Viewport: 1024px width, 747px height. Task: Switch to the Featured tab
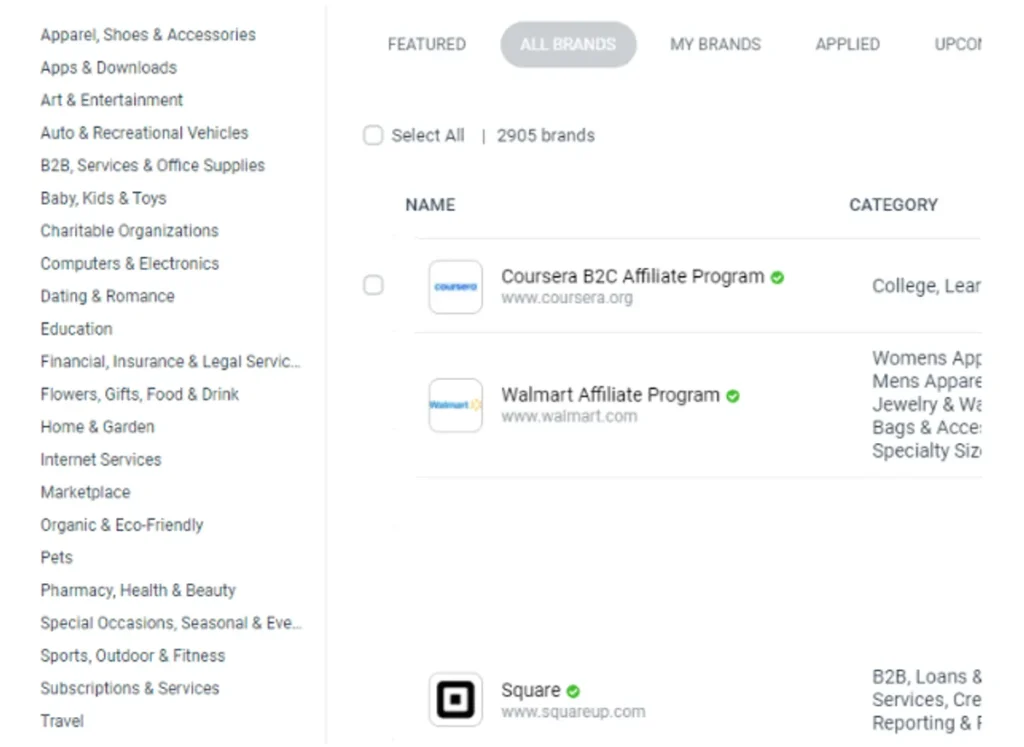426,45
